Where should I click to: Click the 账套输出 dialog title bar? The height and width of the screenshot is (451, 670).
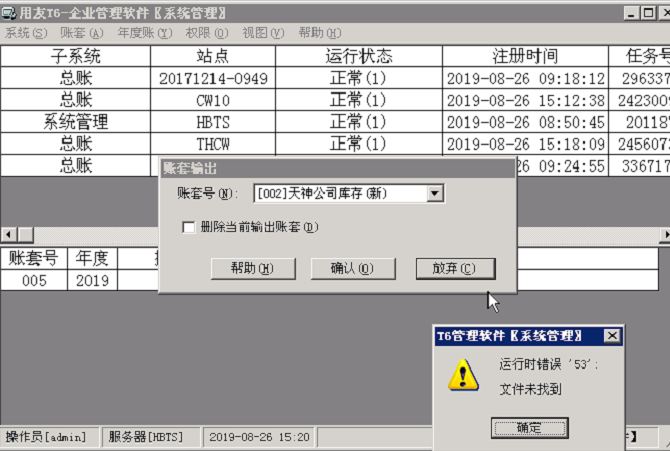tap(338, 168)
